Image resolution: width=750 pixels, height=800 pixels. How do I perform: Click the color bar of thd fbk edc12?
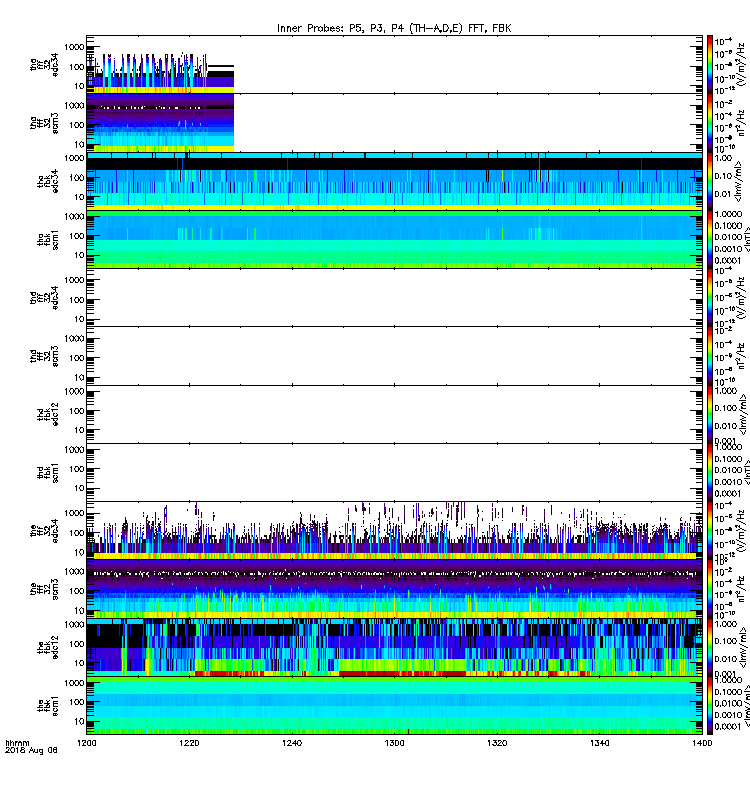coord(710,414)
